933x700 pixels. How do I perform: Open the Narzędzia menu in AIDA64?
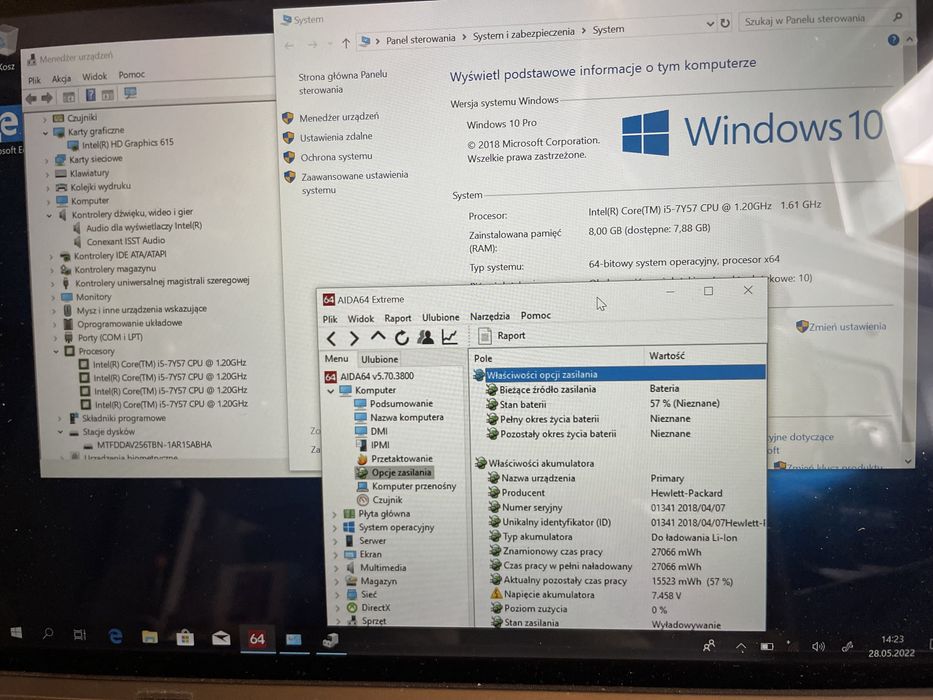[x=490, y=316]
